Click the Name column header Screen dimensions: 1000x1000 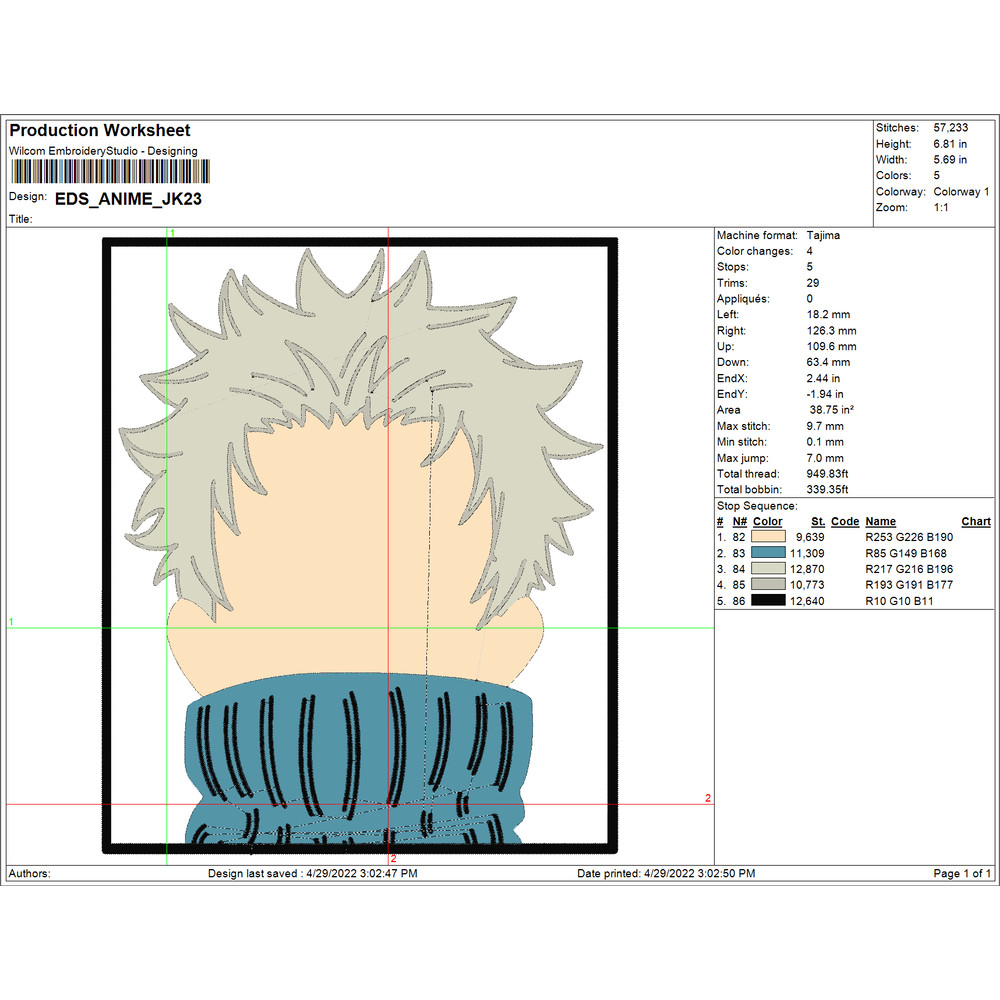(x=880, y=521)
